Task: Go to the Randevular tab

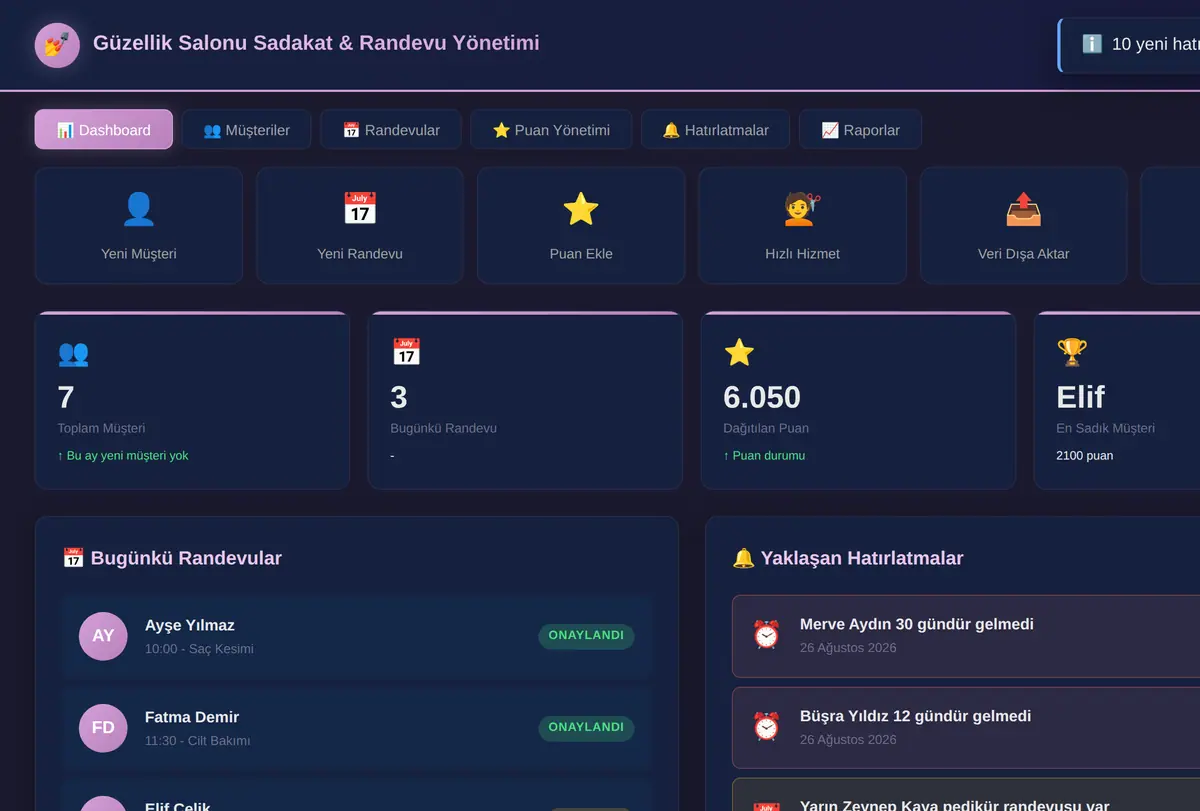Action: (391, 129)
